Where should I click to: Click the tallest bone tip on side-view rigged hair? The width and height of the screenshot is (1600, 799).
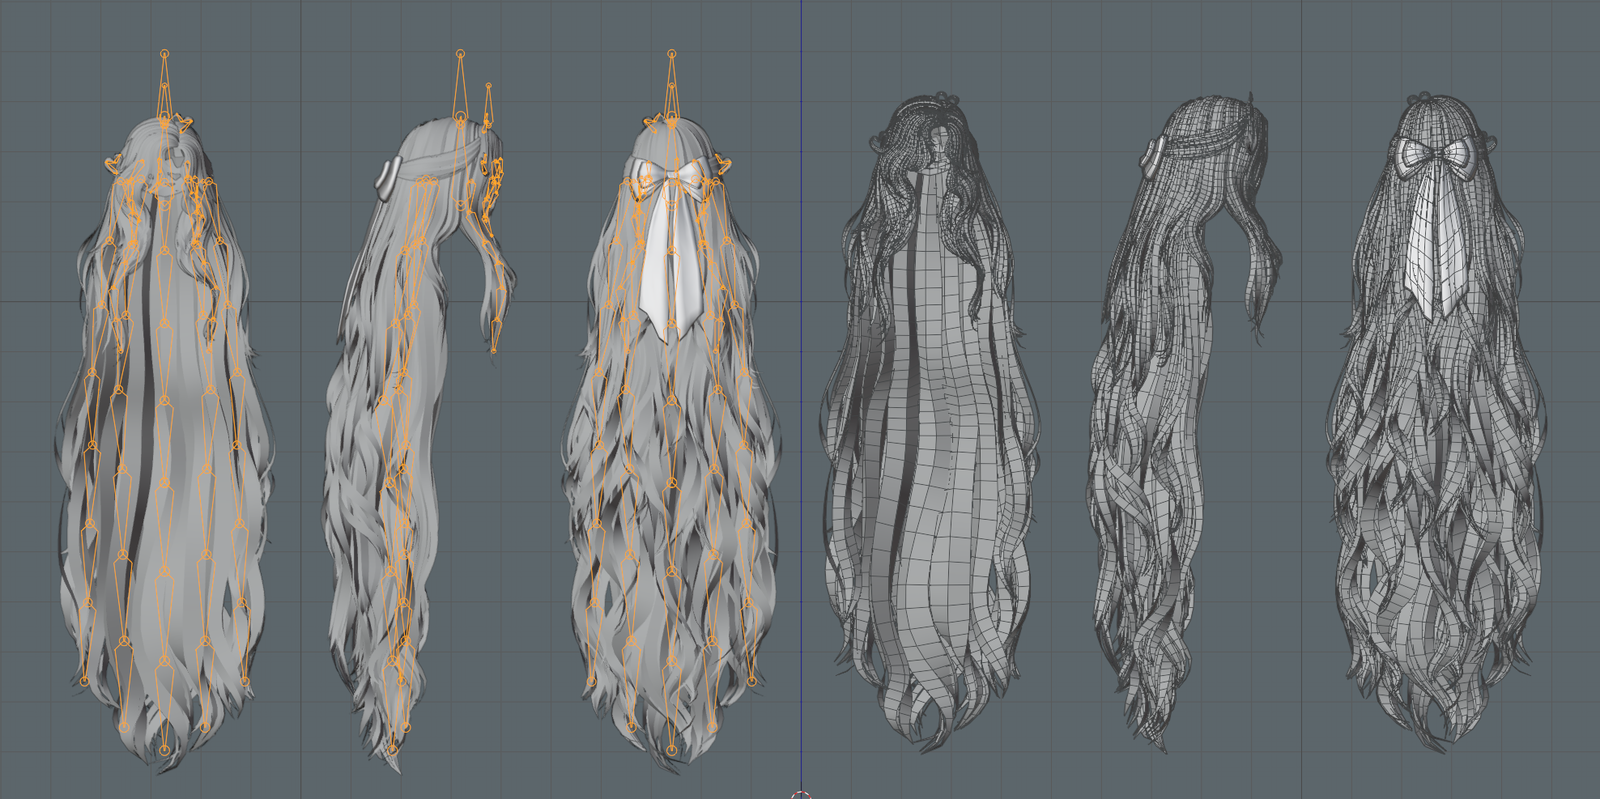point(460,52)
